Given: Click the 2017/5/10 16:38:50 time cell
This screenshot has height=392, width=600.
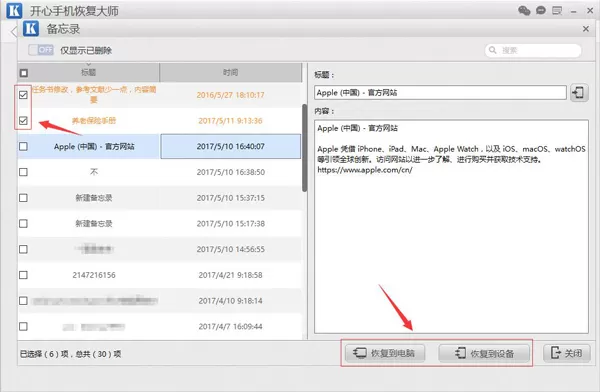Looking at the screenshot, I should pyautogui.click(x=230, y=172).
